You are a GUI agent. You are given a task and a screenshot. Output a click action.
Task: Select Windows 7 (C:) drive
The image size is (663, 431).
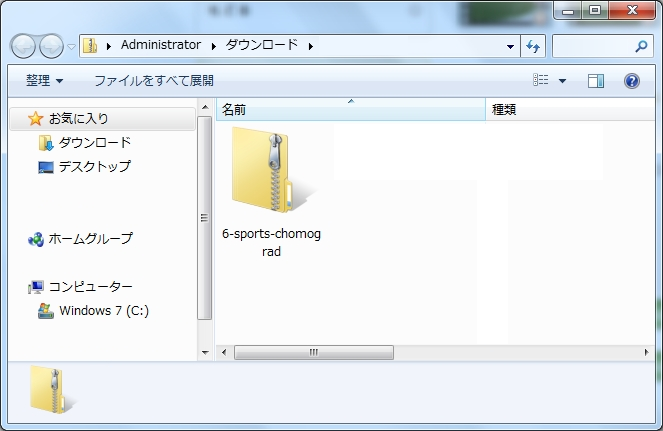click(x=103, y=310)
